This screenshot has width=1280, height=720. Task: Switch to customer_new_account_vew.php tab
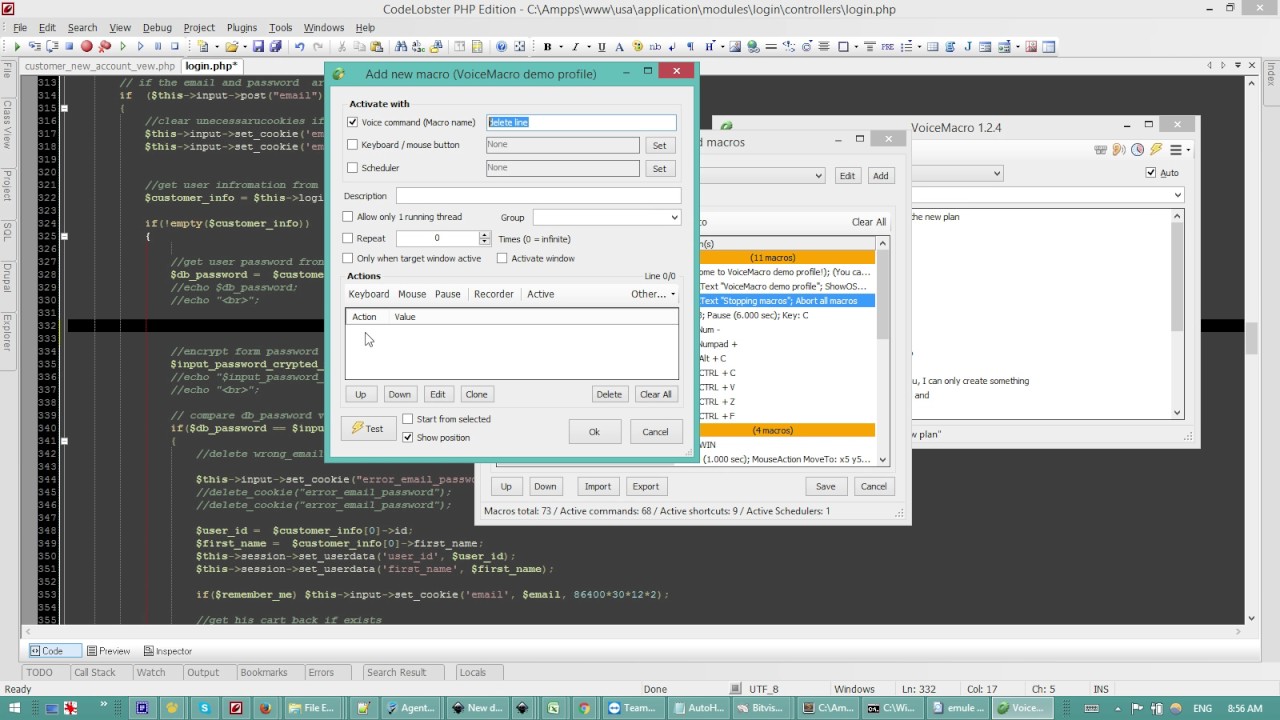tap(100, 66)
